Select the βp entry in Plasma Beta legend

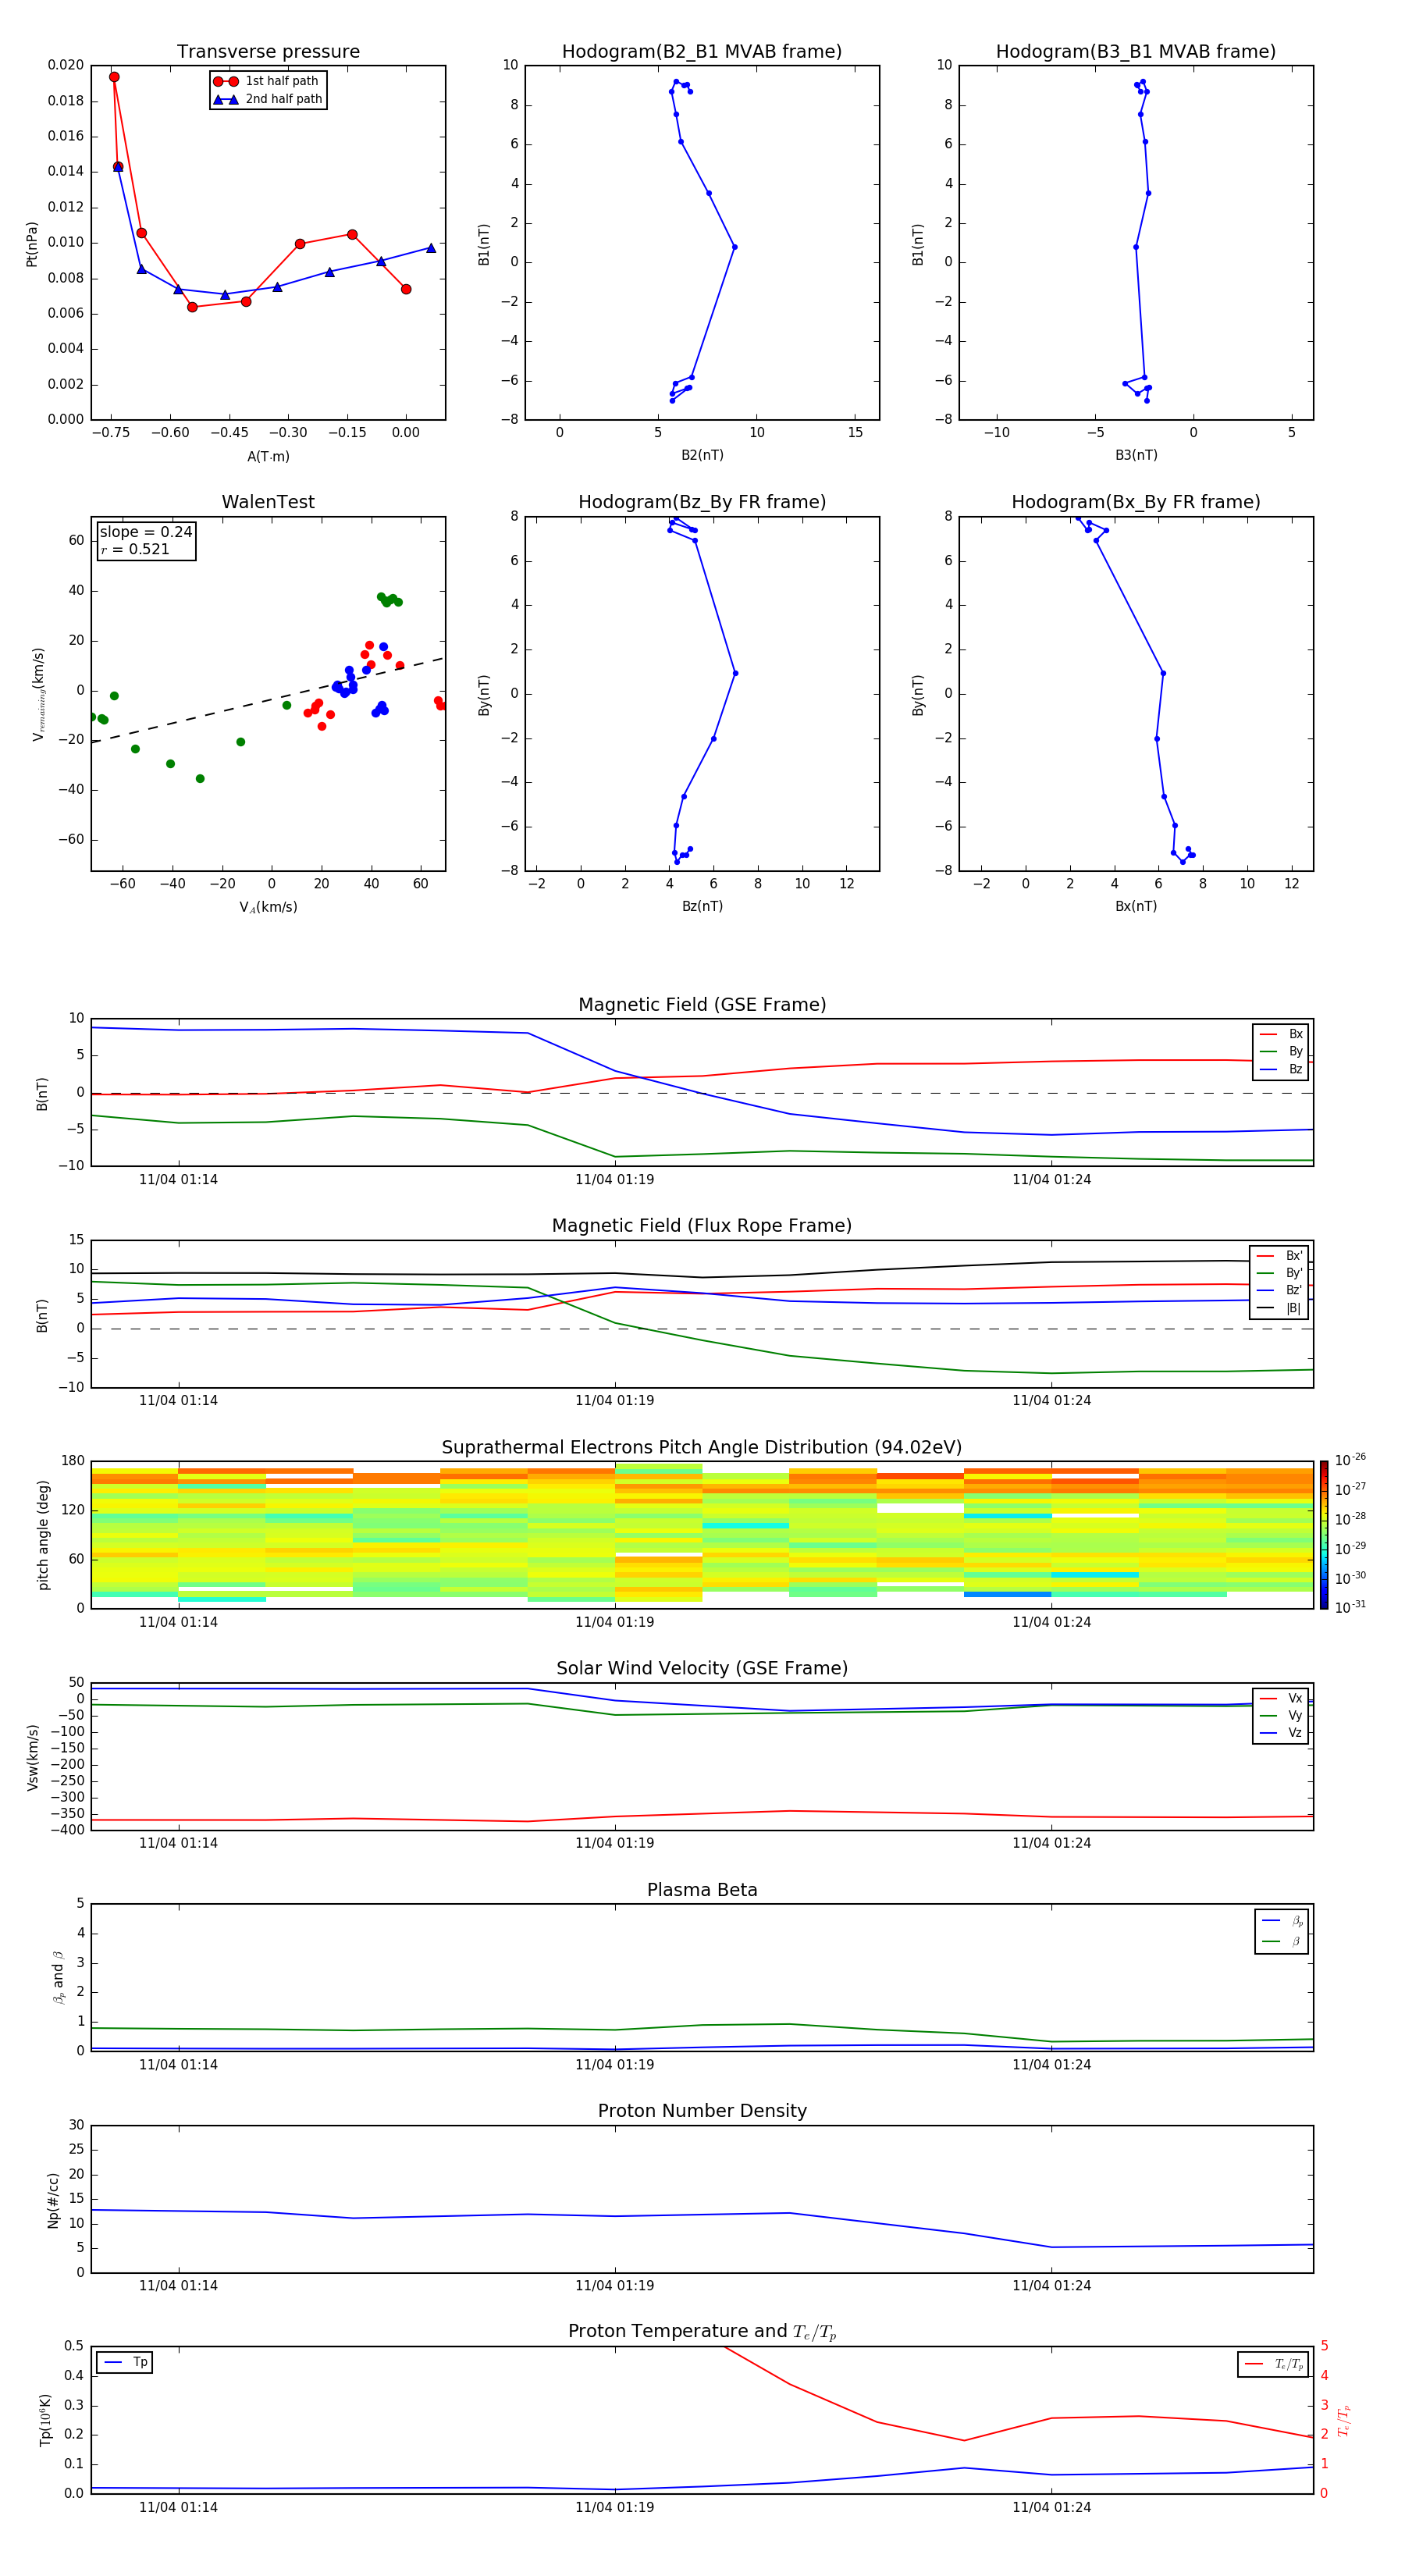(1282, 1921)
